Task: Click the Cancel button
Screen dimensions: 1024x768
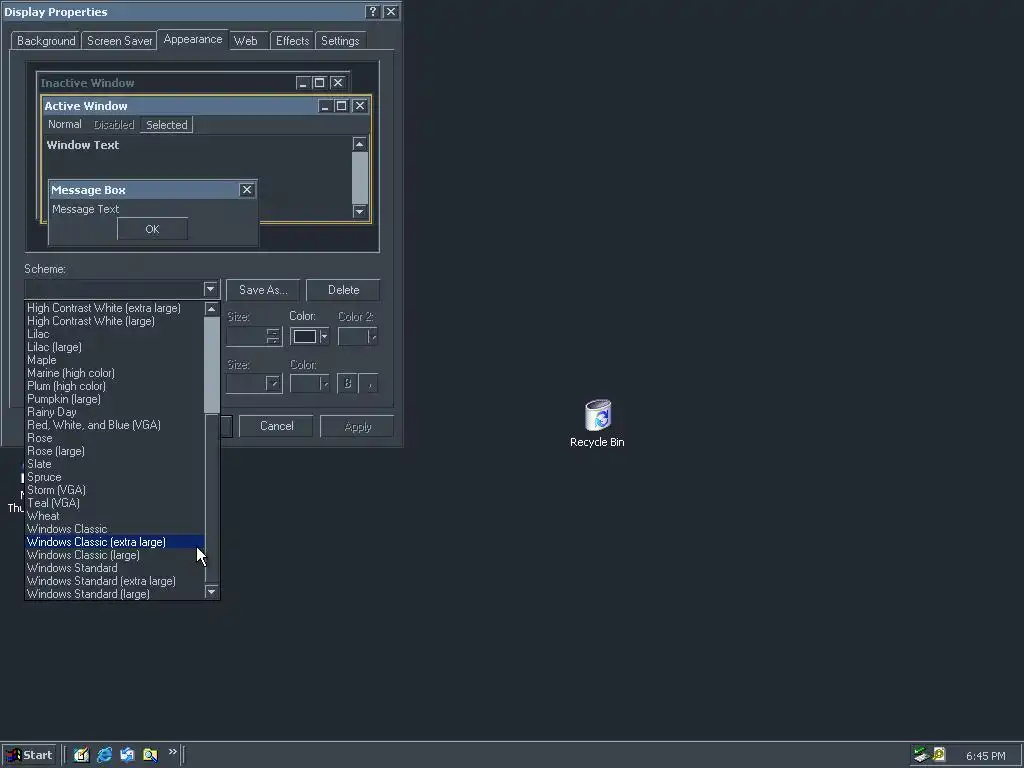Action: [277, 426]
